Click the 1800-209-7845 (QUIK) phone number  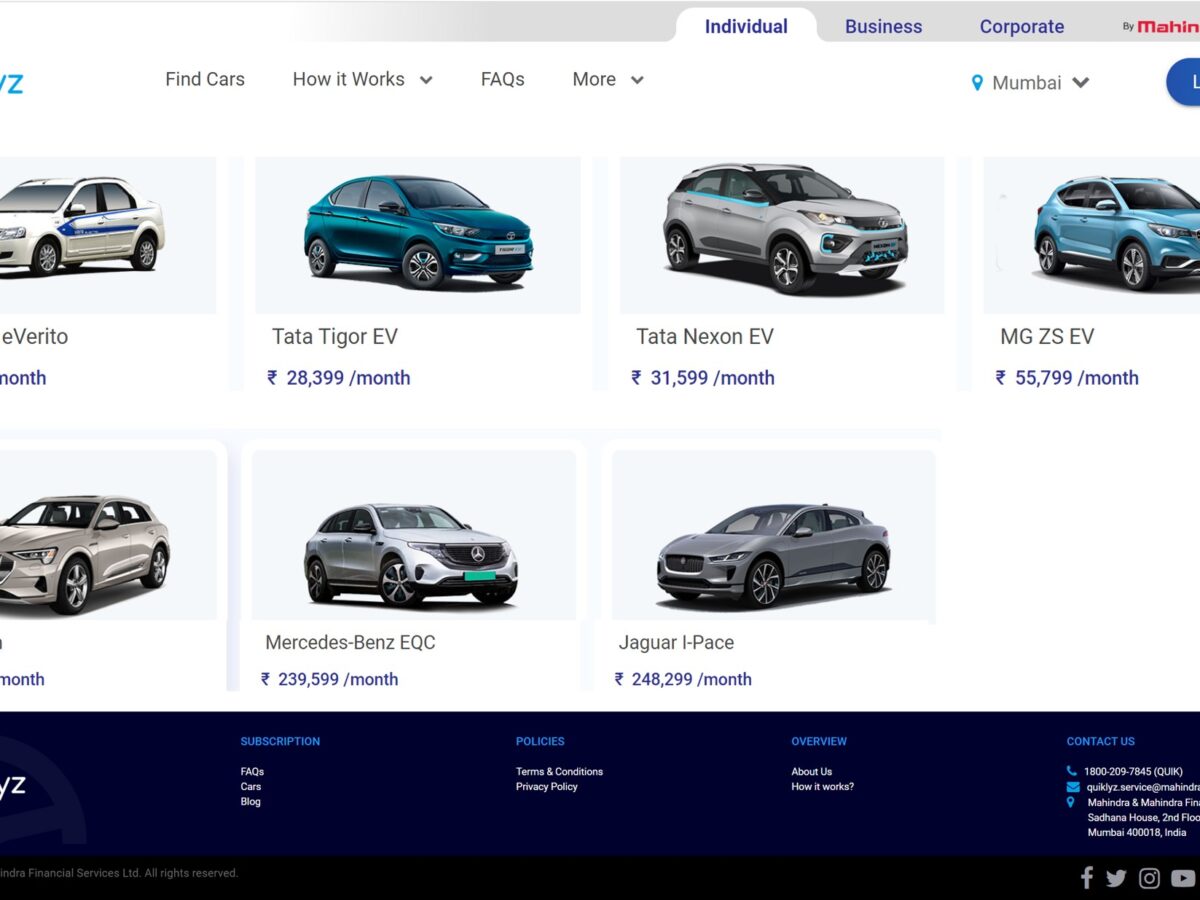(x=1133, y=772)
